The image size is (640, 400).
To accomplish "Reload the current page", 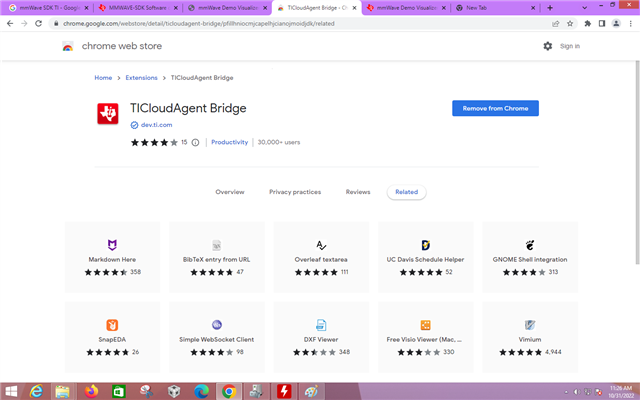I will [38, 24].
